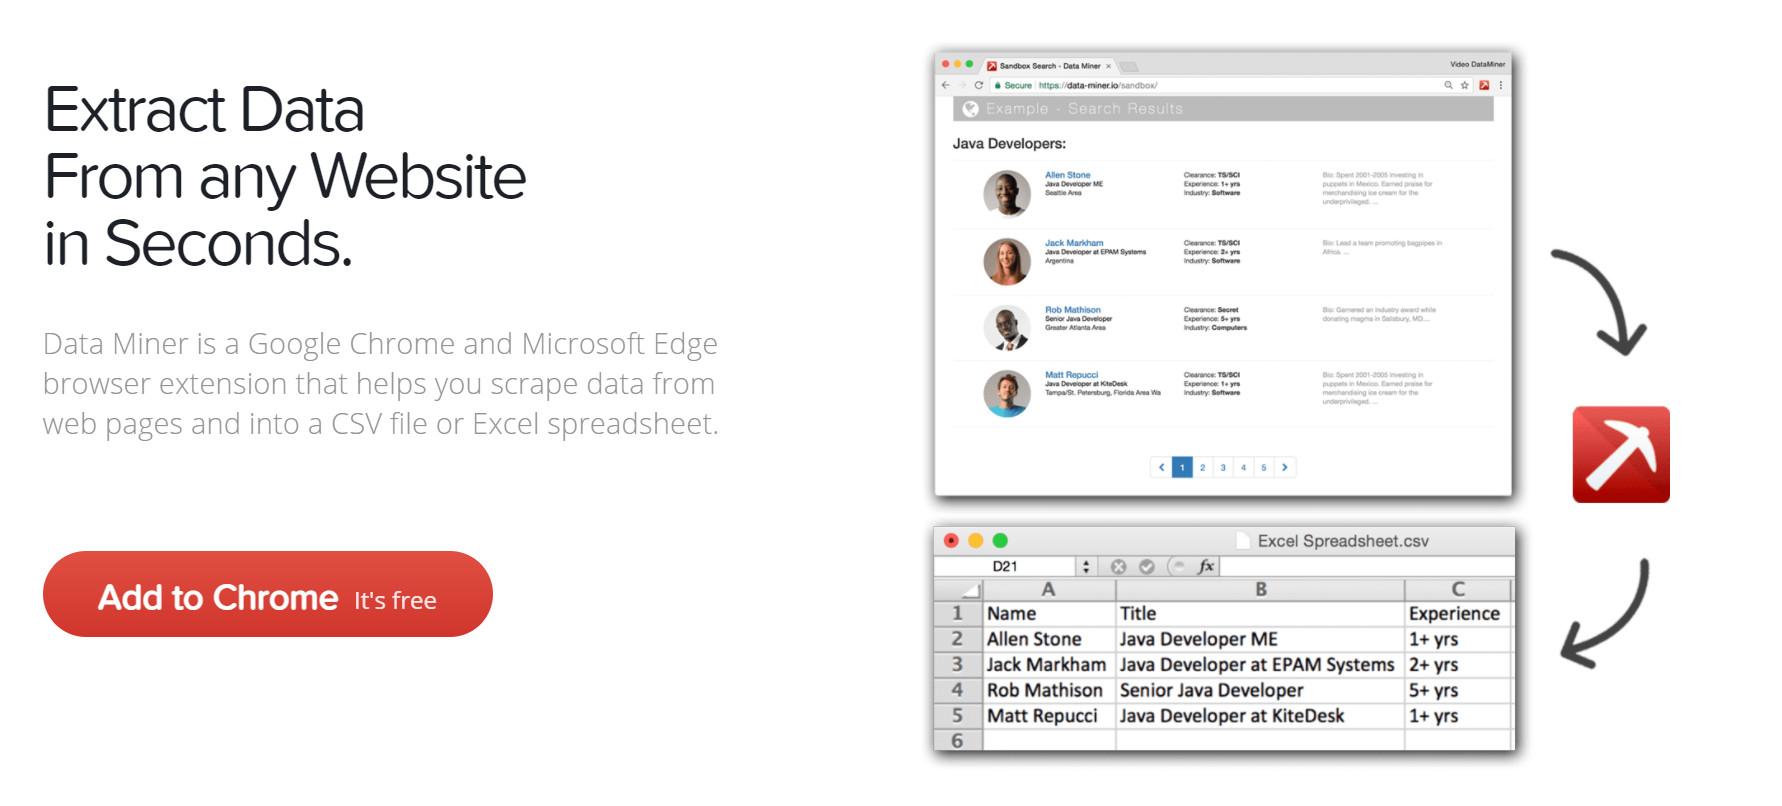Go to previous results page arrow
The image size is (1782, 806).
tap(1161, 467)
